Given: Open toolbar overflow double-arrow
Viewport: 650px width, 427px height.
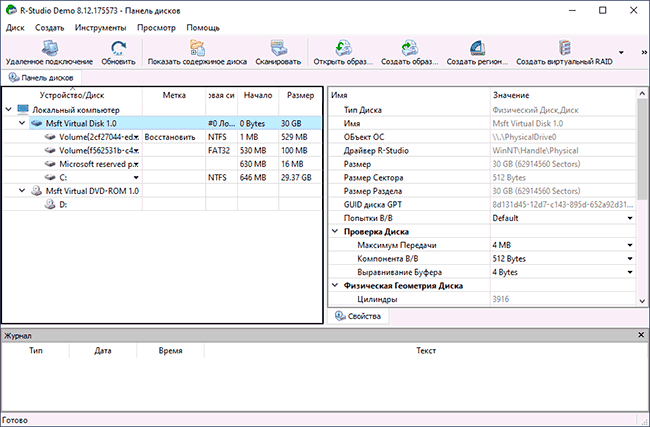Looking at the screenshot, I should click(644, 52).
